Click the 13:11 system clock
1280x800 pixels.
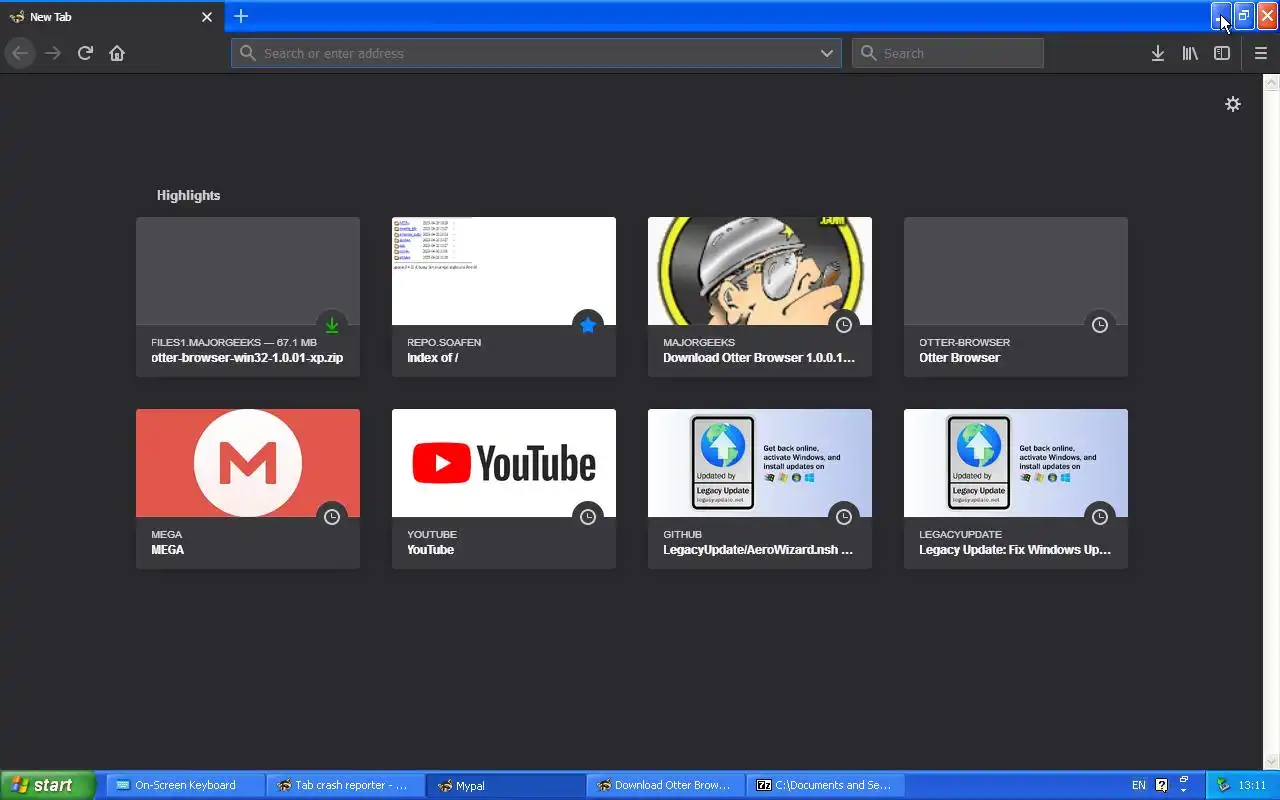tap(1252, 785)
